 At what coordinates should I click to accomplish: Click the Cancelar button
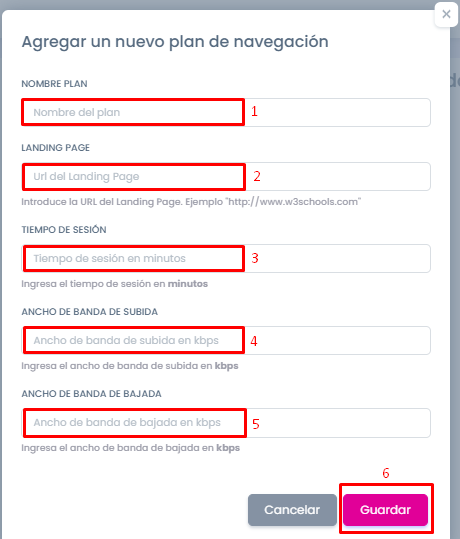[292, 509]
